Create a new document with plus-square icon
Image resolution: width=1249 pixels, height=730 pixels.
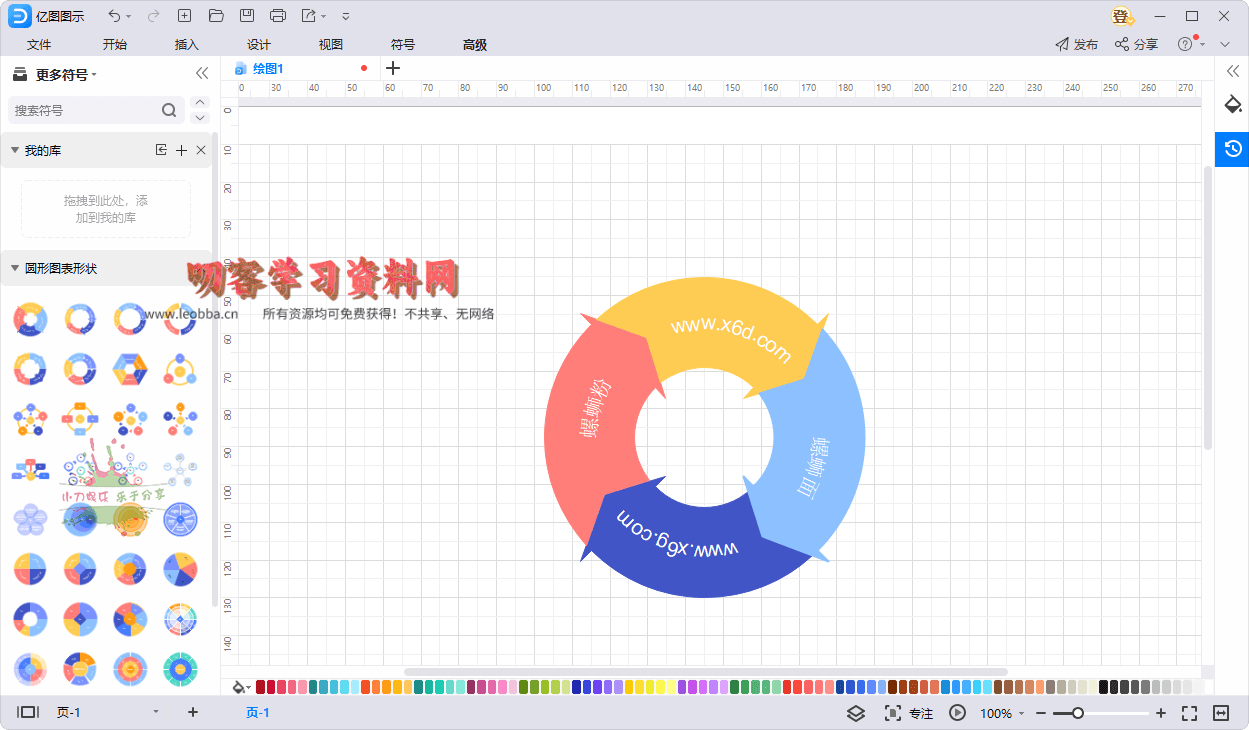184,16
